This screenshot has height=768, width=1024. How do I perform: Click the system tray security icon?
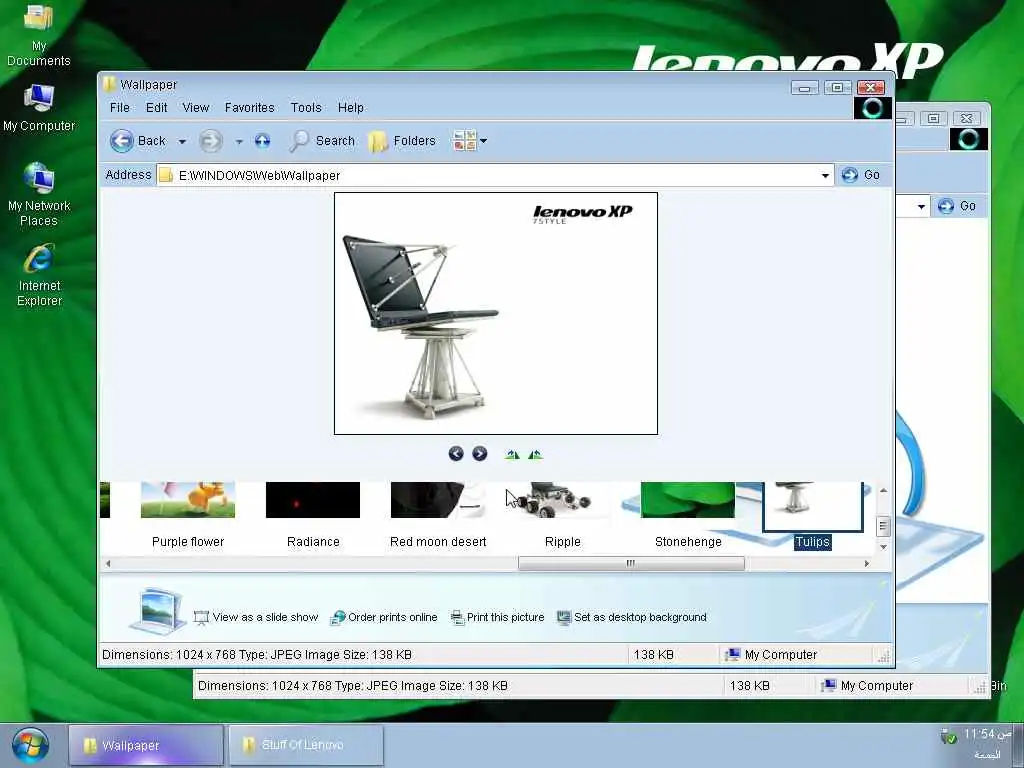click(x=948, y=737)
